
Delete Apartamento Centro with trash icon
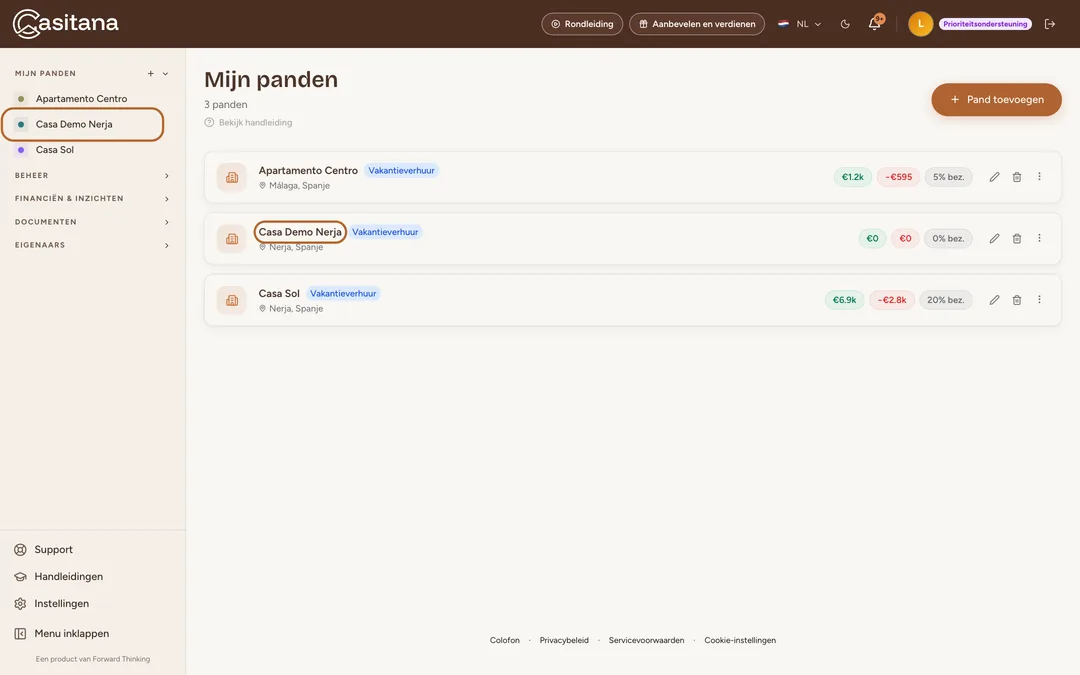click(x=1017, y=177)
